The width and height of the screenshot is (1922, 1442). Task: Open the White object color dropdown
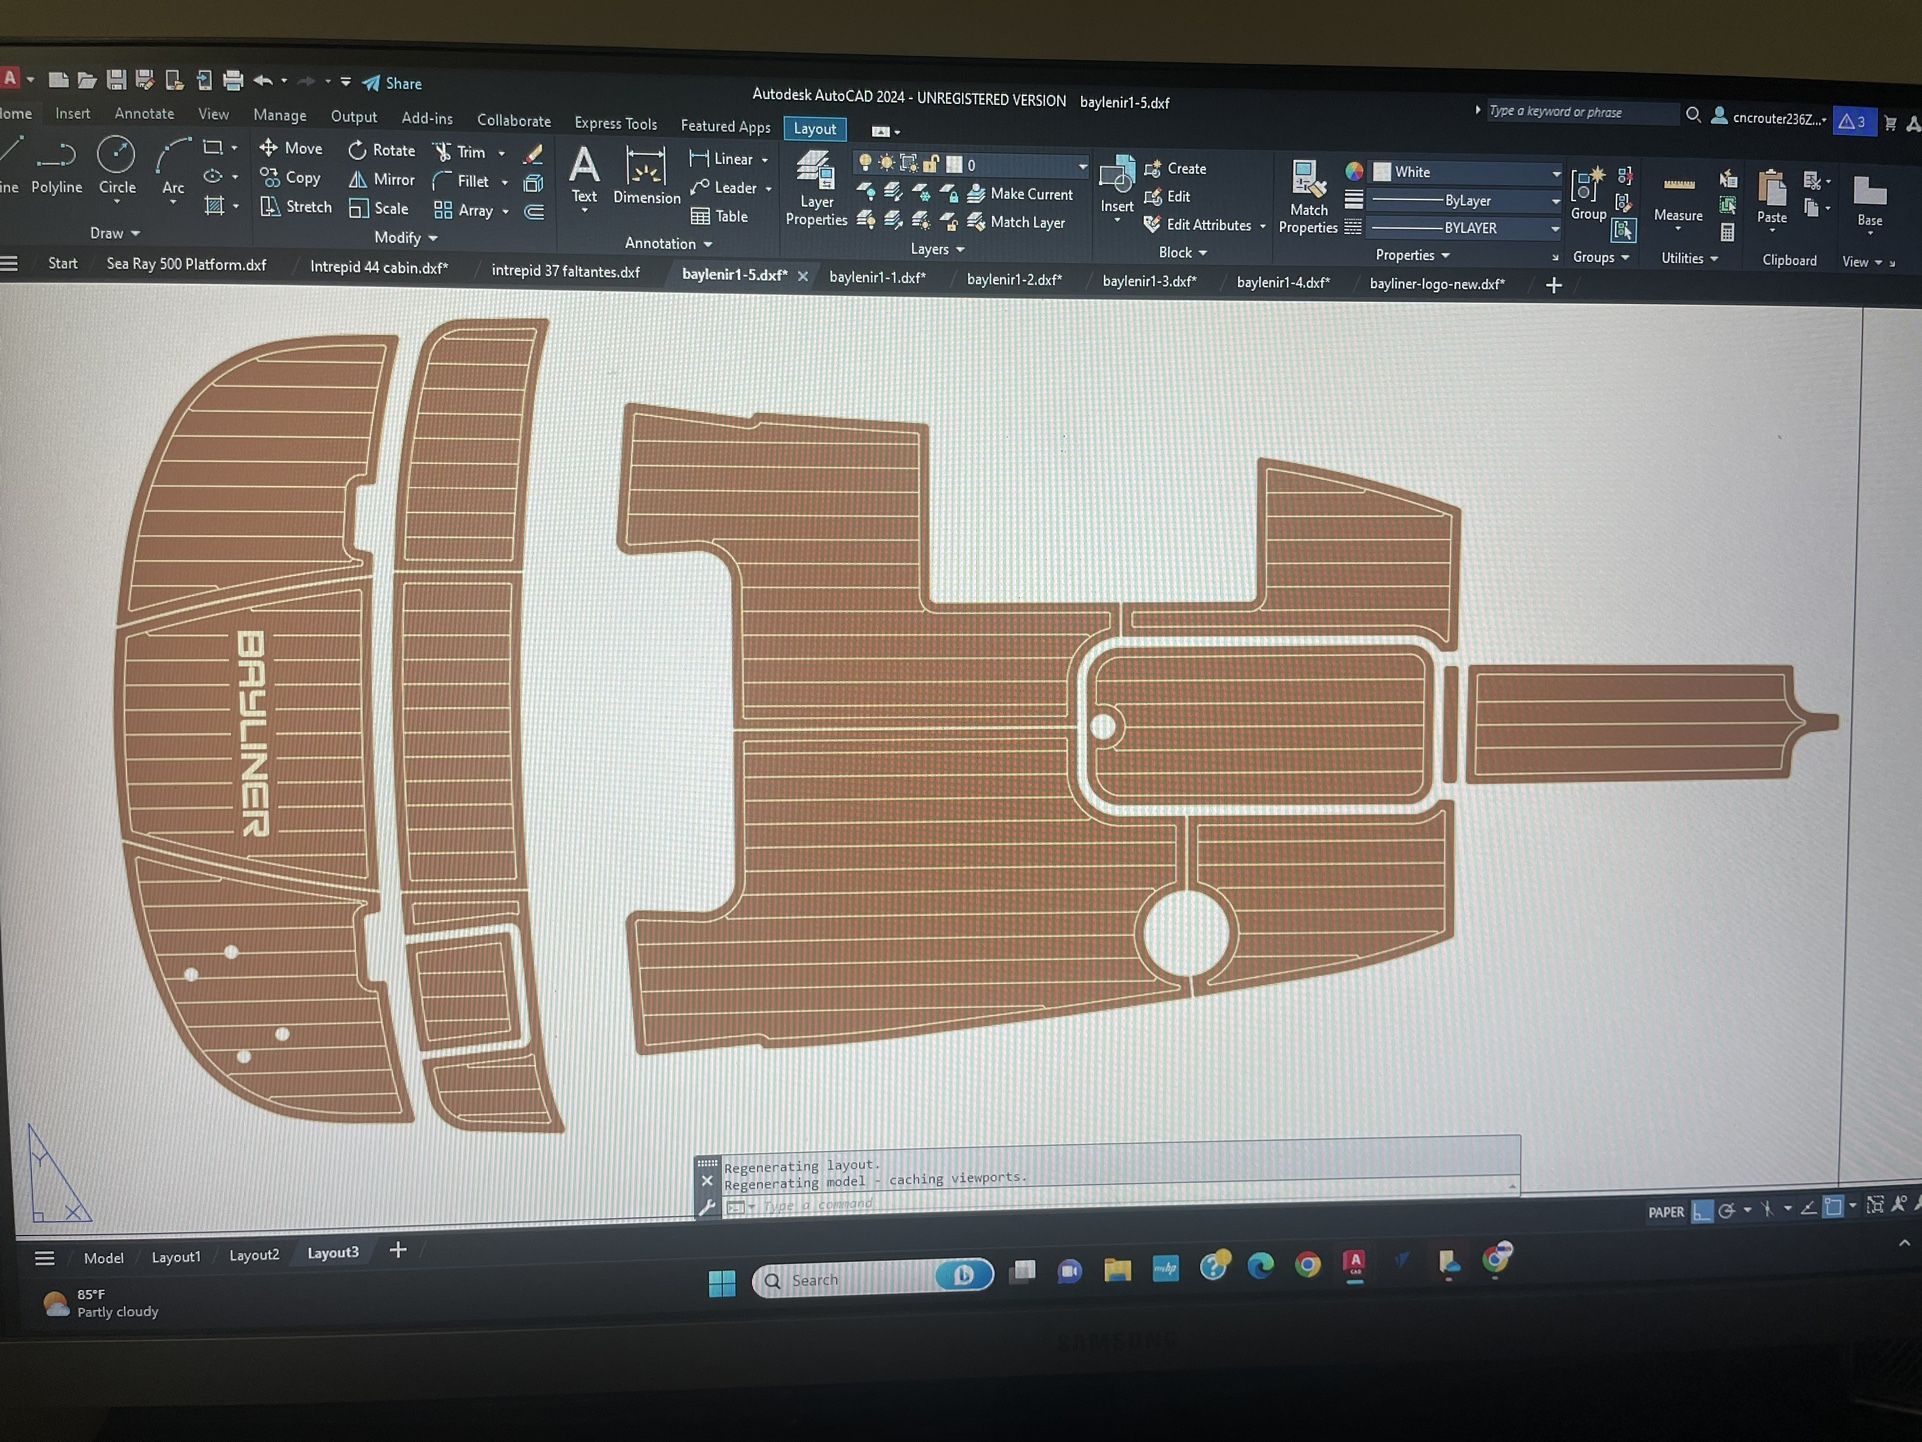[1466, 173]
